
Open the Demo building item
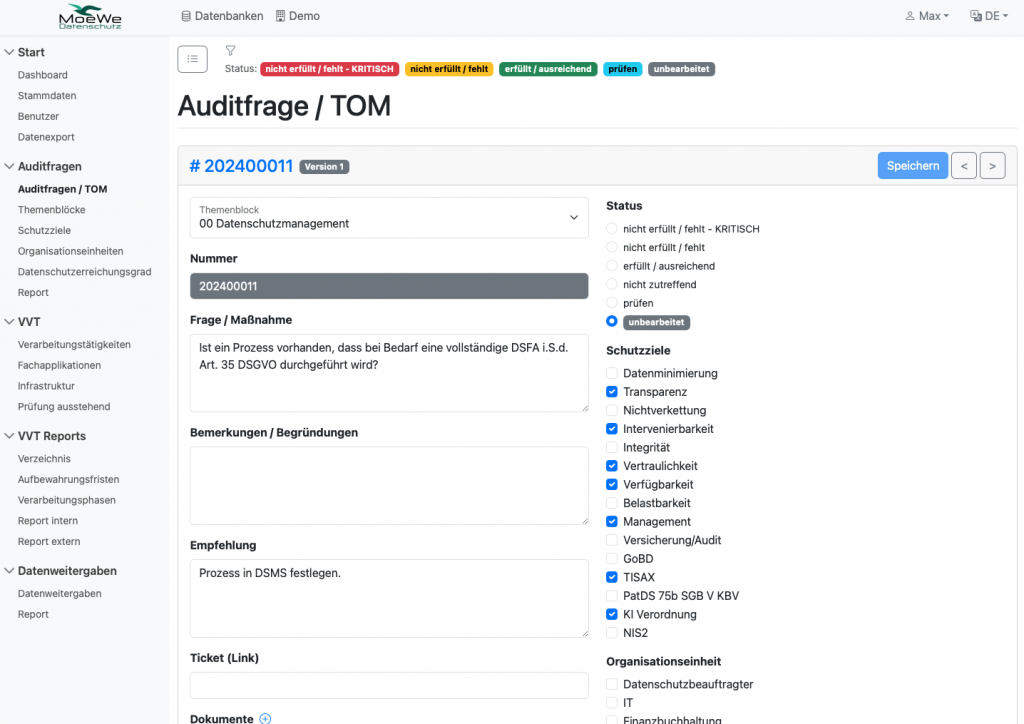(x=297, y=16)
